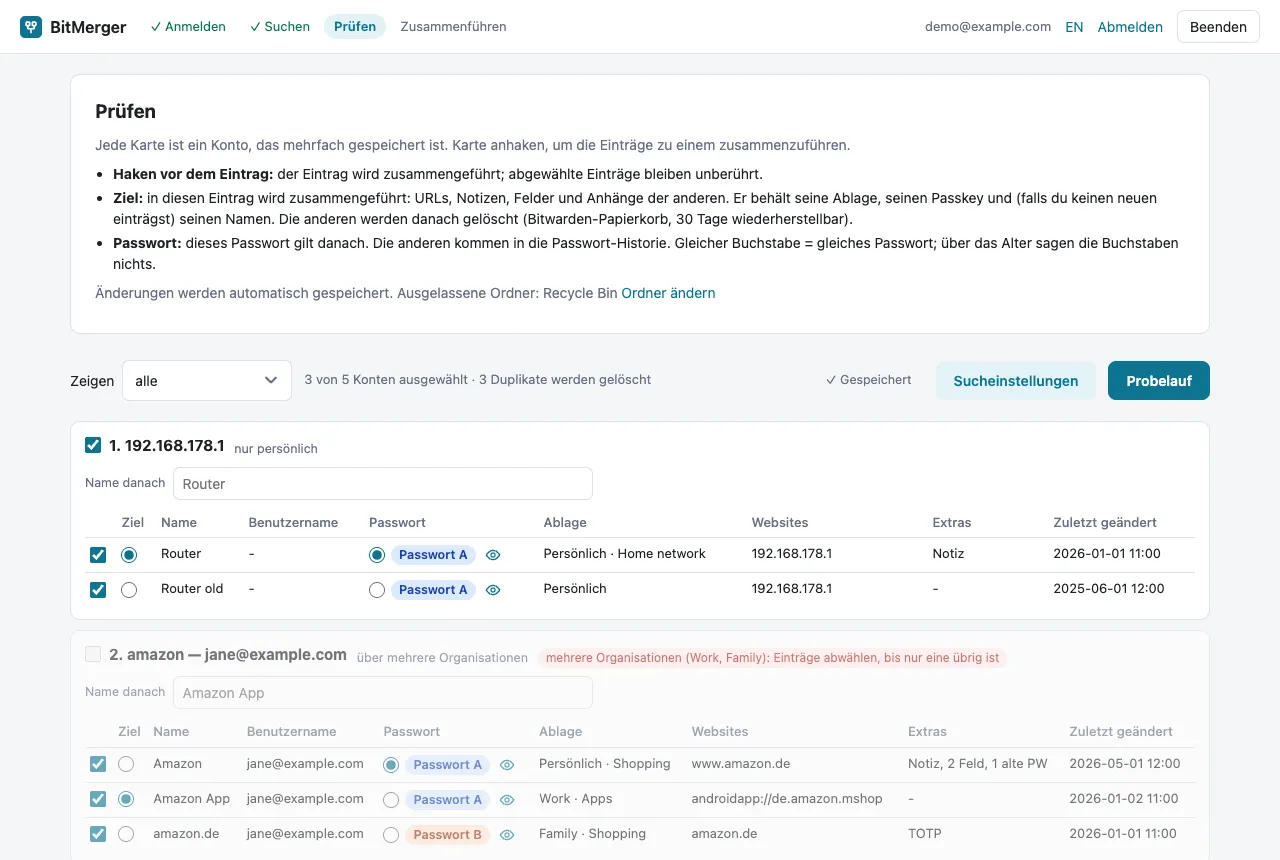Click the Persönlich · Home network cell
1280x860 pixels.
625,554
